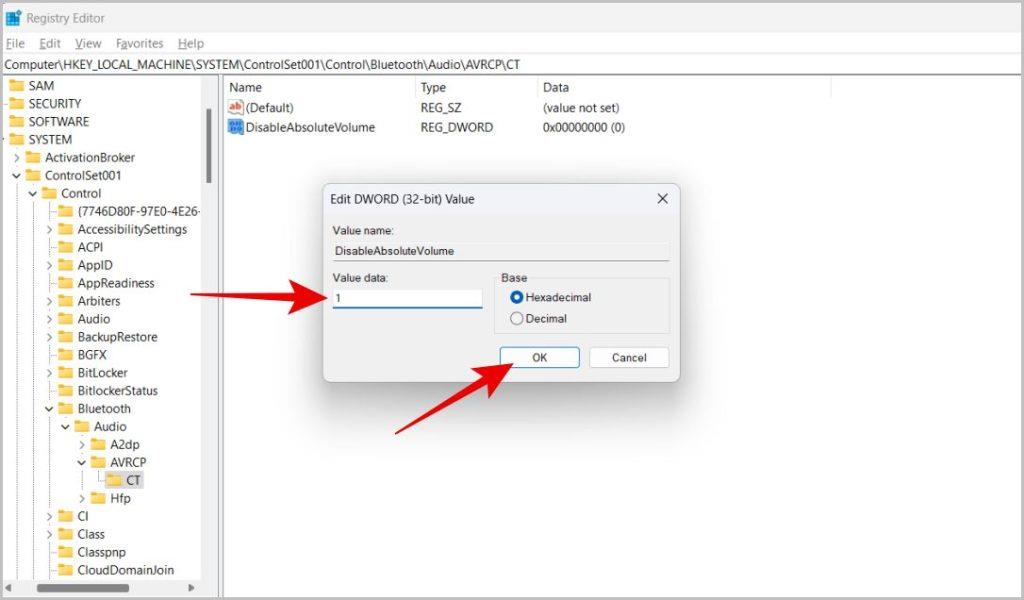
Task: Click the Hfp folder icon
Action: click(99, 498)
